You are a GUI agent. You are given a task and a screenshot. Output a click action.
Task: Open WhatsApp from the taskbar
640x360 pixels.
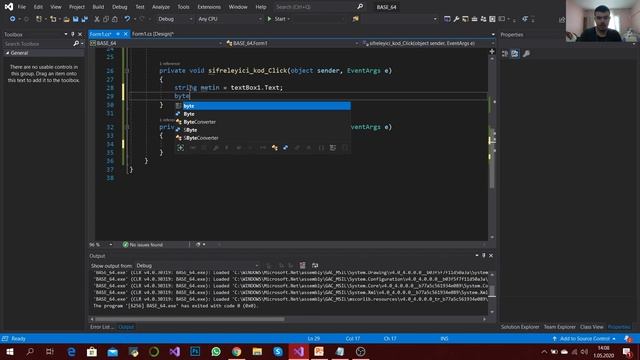tap(216, 351)
